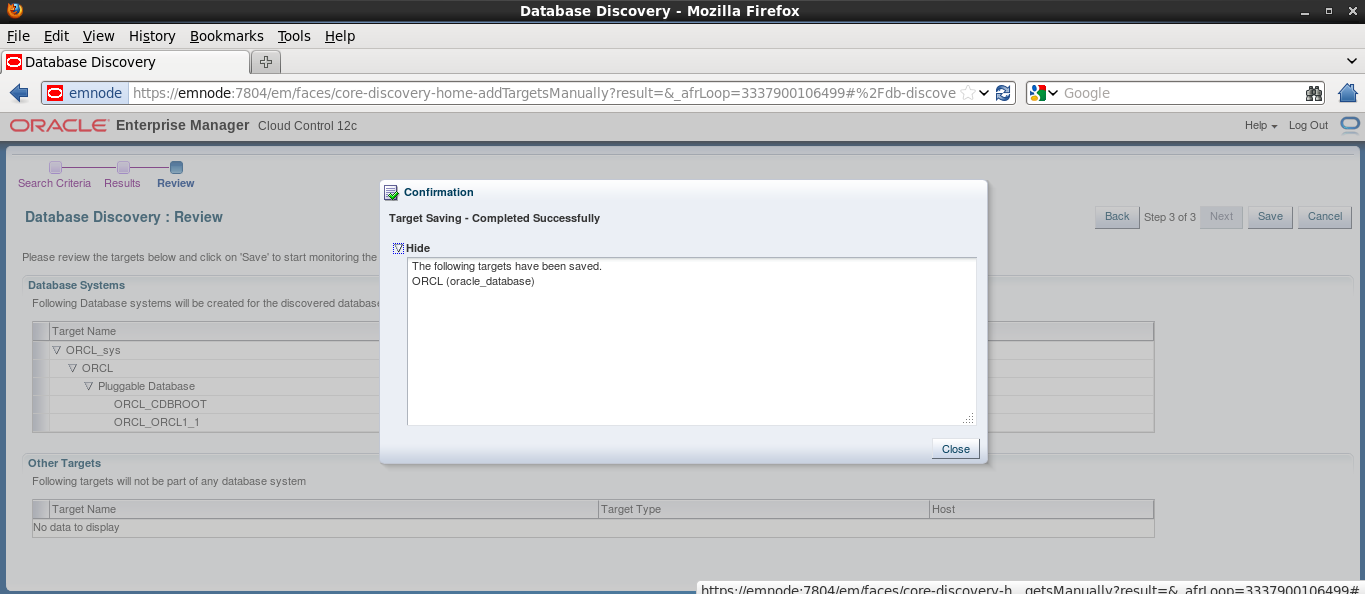Click the emnode site identity badge

click(85, 93)
